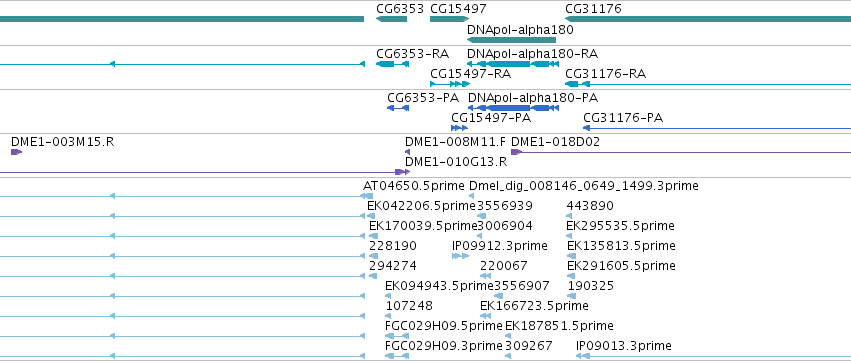Open the FGC029H09.5prime label

444,326
